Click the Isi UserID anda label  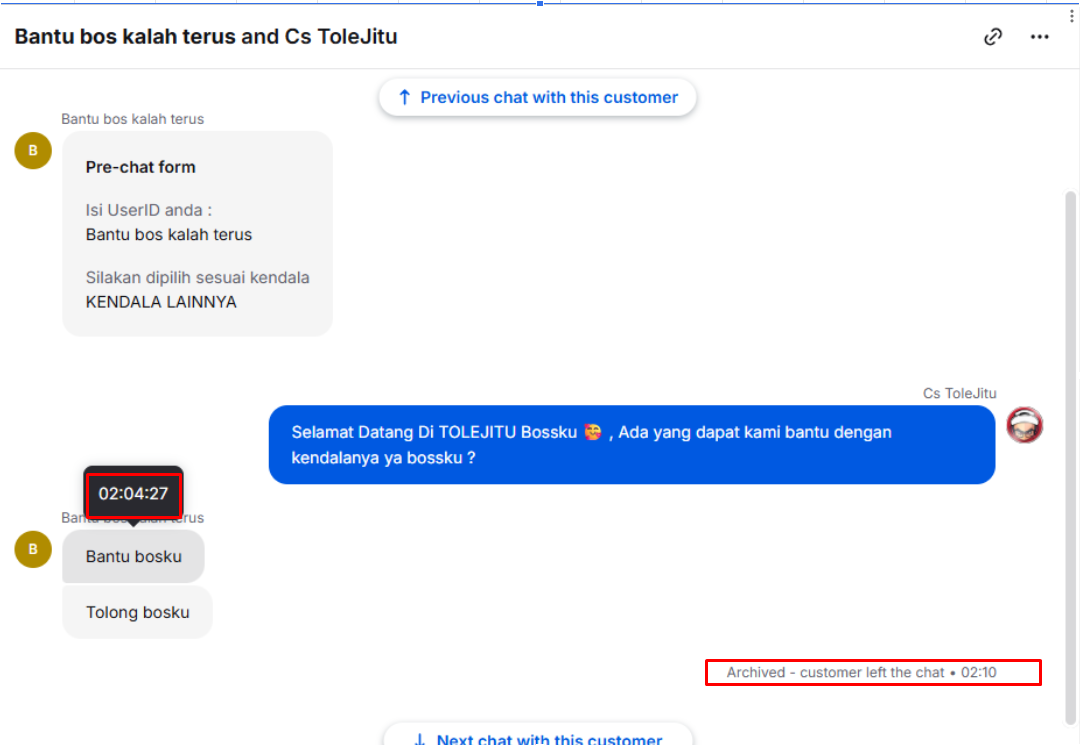pos(149,210)
